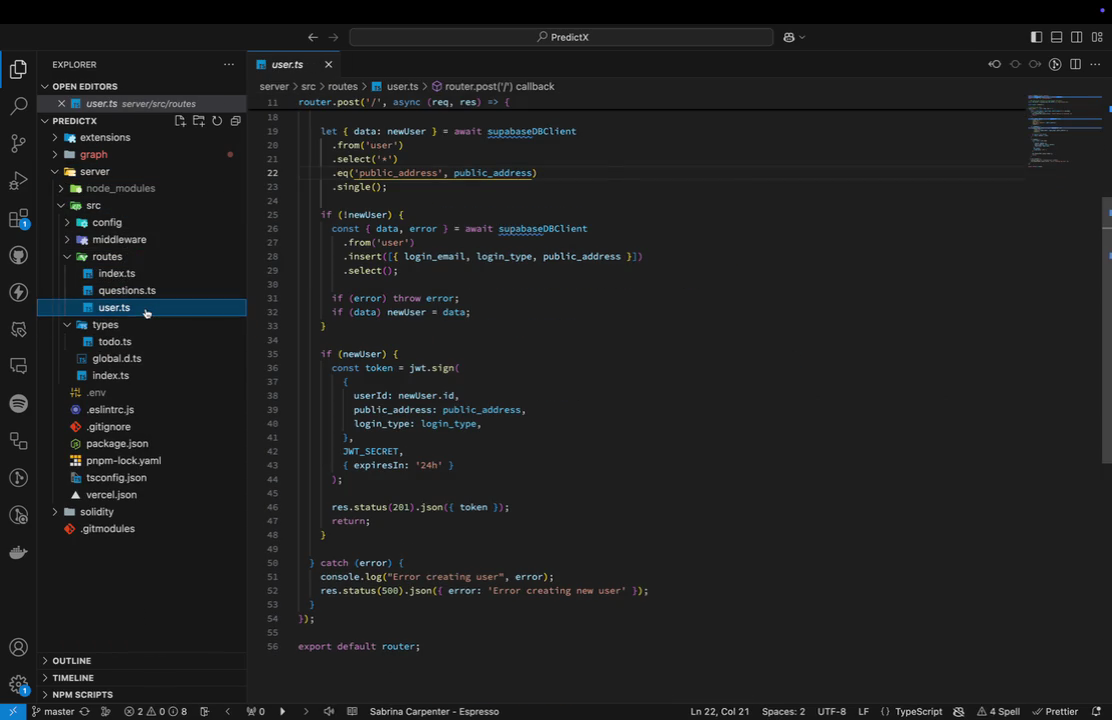Click the code minimap
This screenshot has width=1112, height=720.
coord(1064,131)
